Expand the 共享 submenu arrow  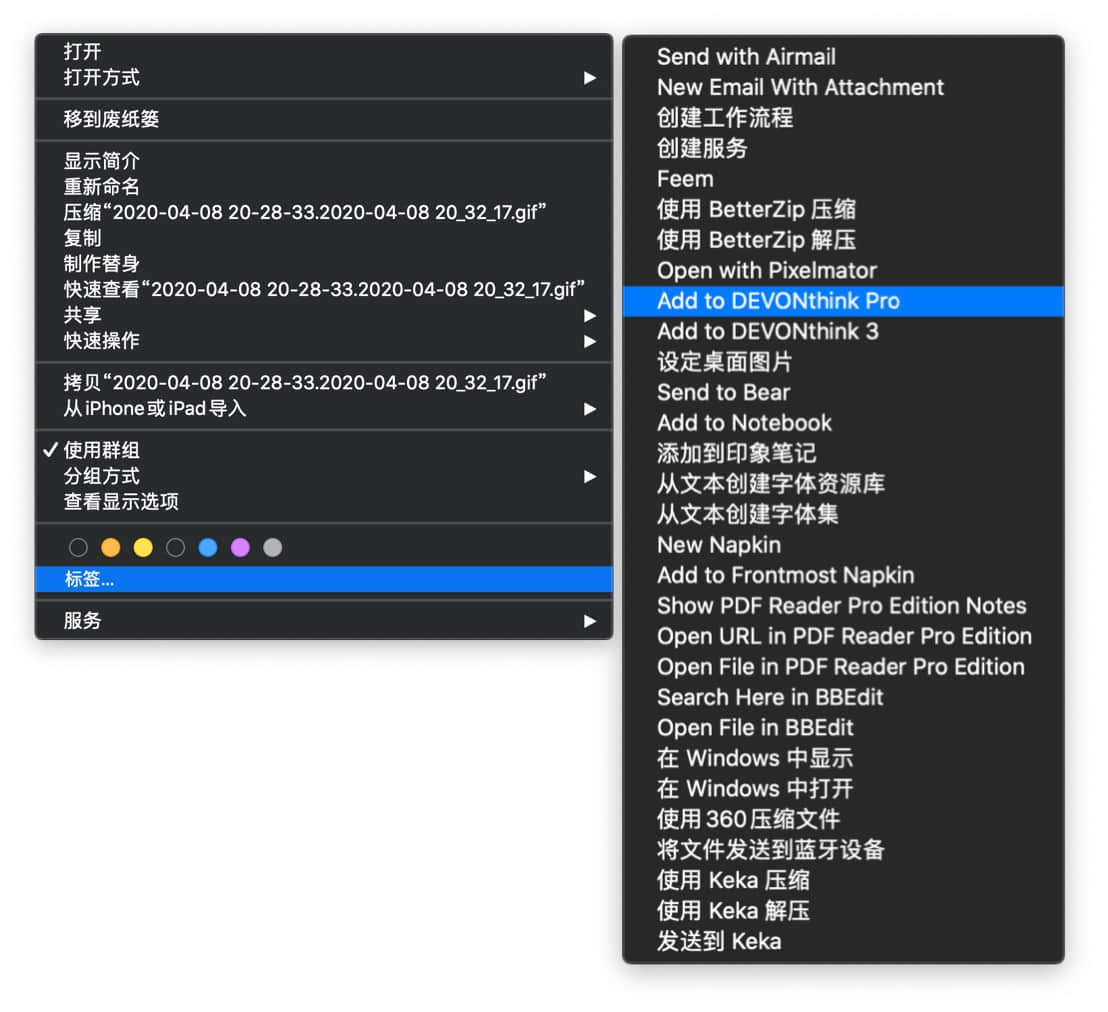click(x=589, y=315)
